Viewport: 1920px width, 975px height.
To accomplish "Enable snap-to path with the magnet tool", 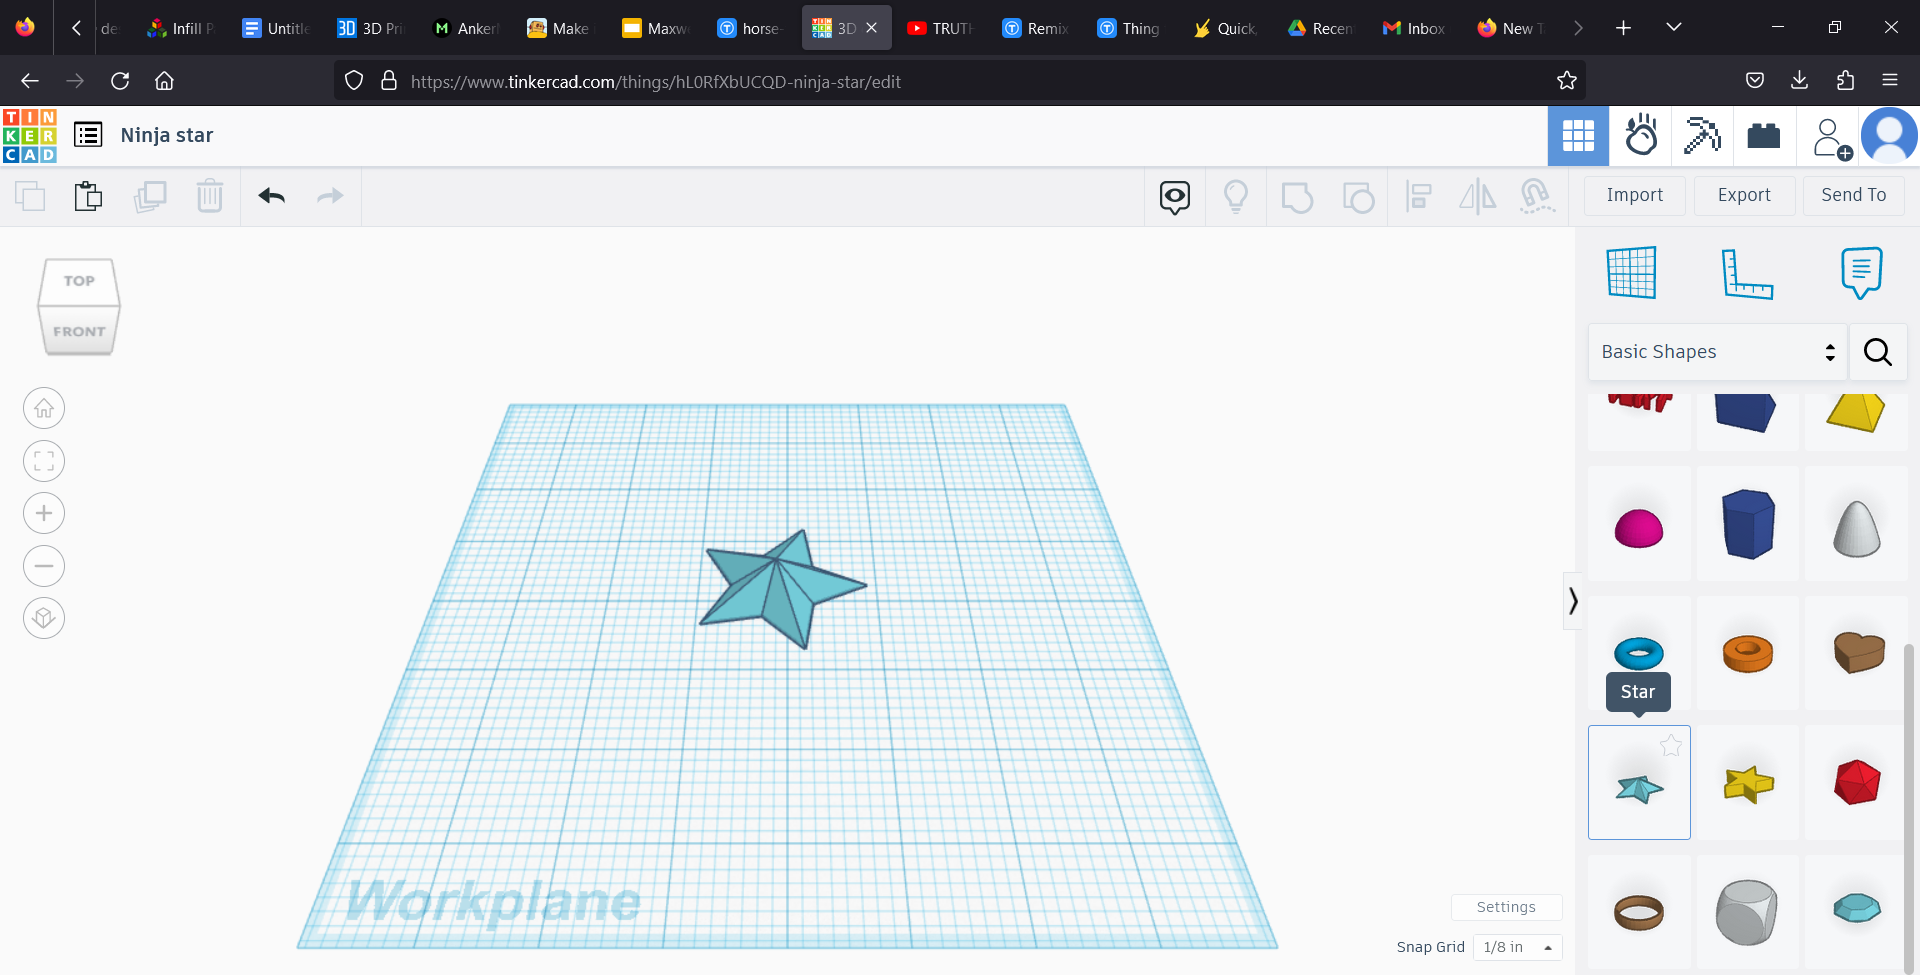I will (x=1538, y=196).
